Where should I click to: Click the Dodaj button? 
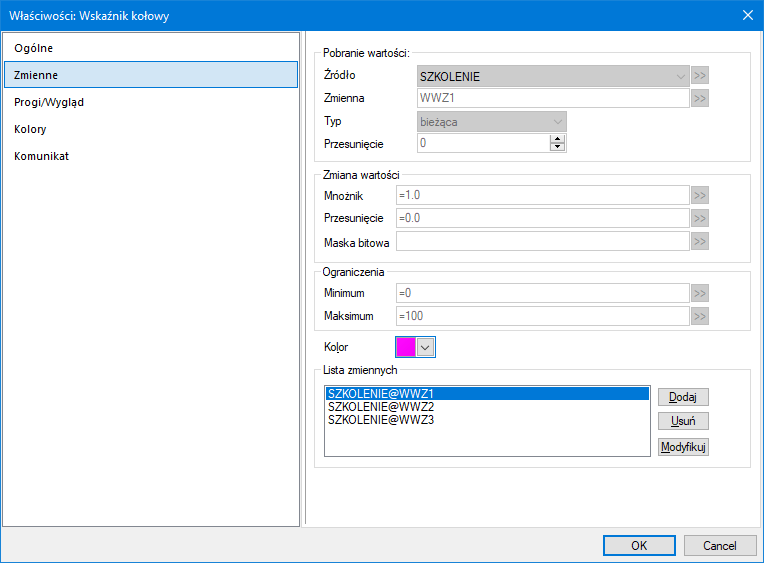pos(683,397)
